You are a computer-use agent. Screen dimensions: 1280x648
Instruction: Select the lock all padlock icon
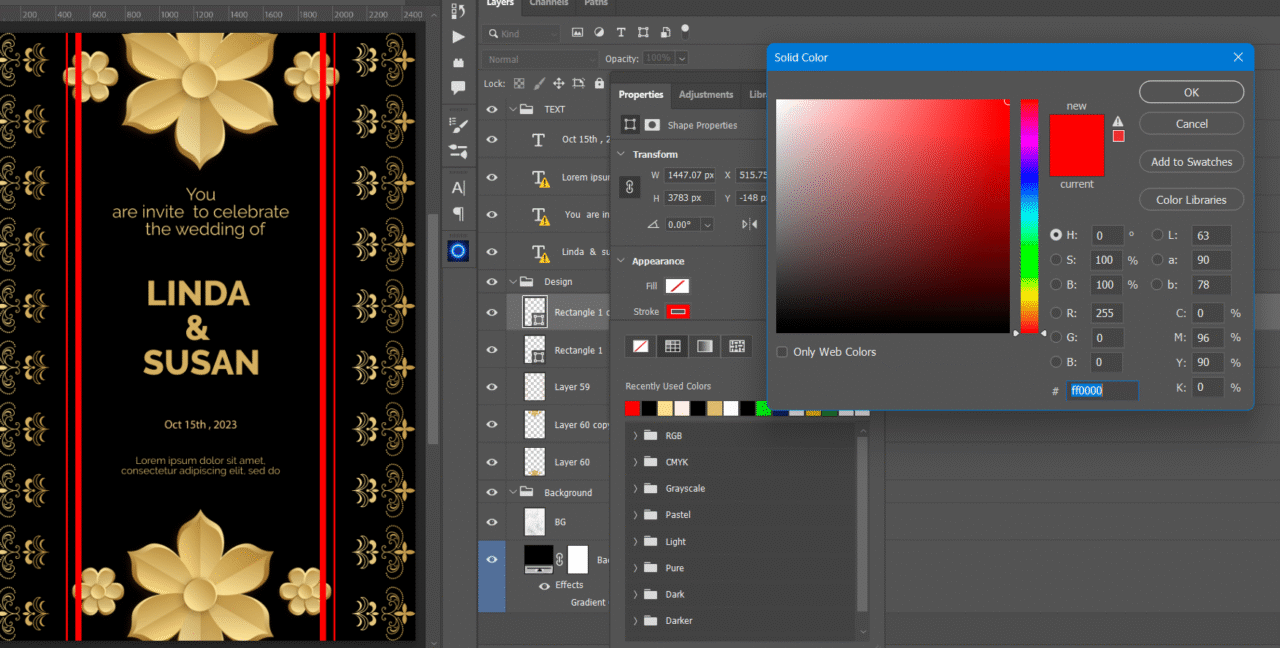tap(599, 84)
